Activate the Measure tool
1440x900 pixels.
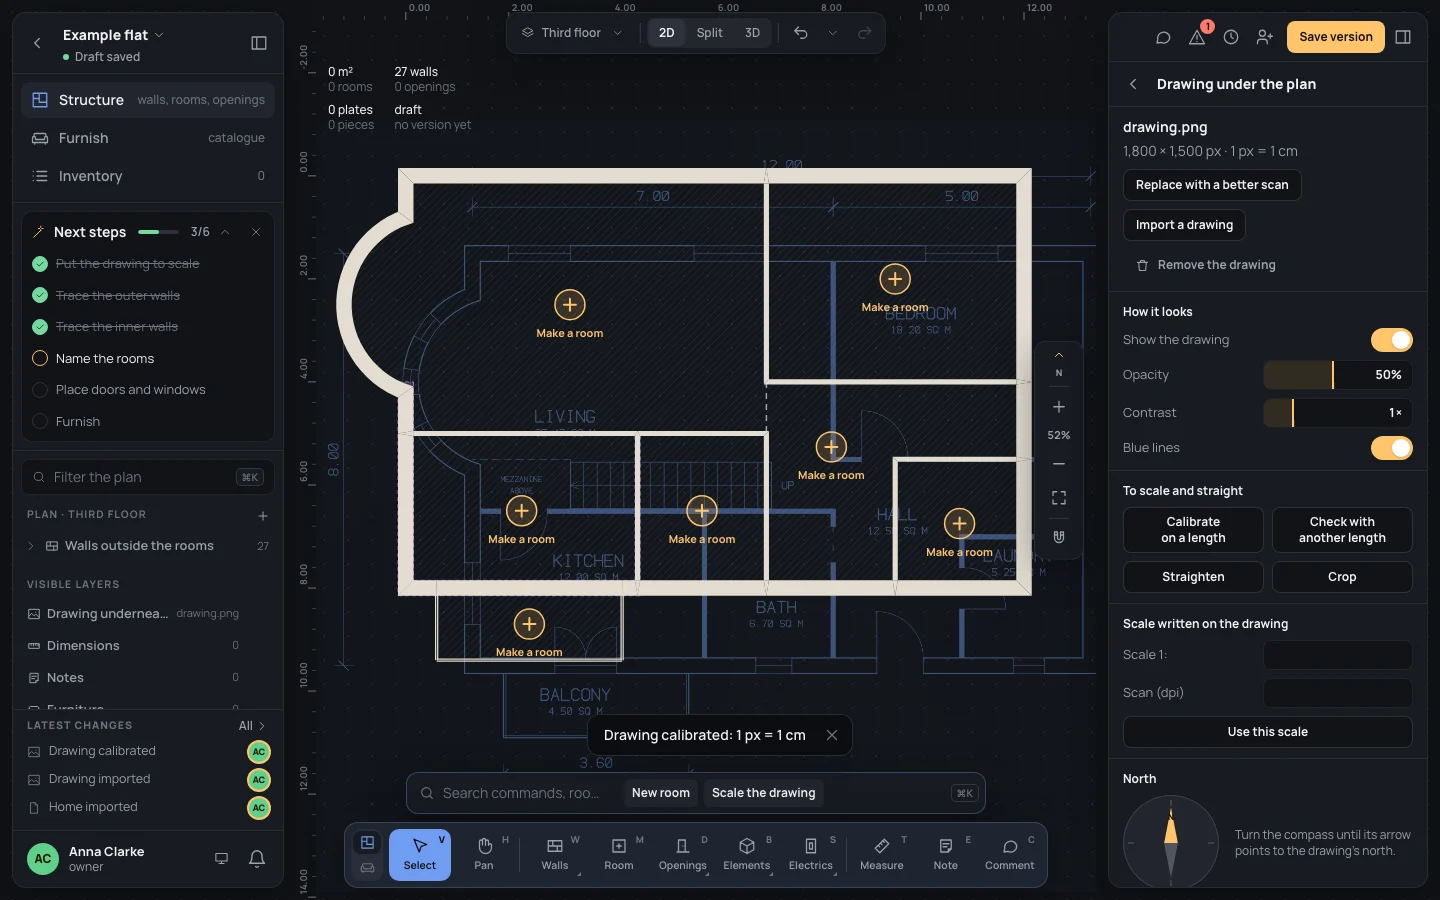coord(882,855)
